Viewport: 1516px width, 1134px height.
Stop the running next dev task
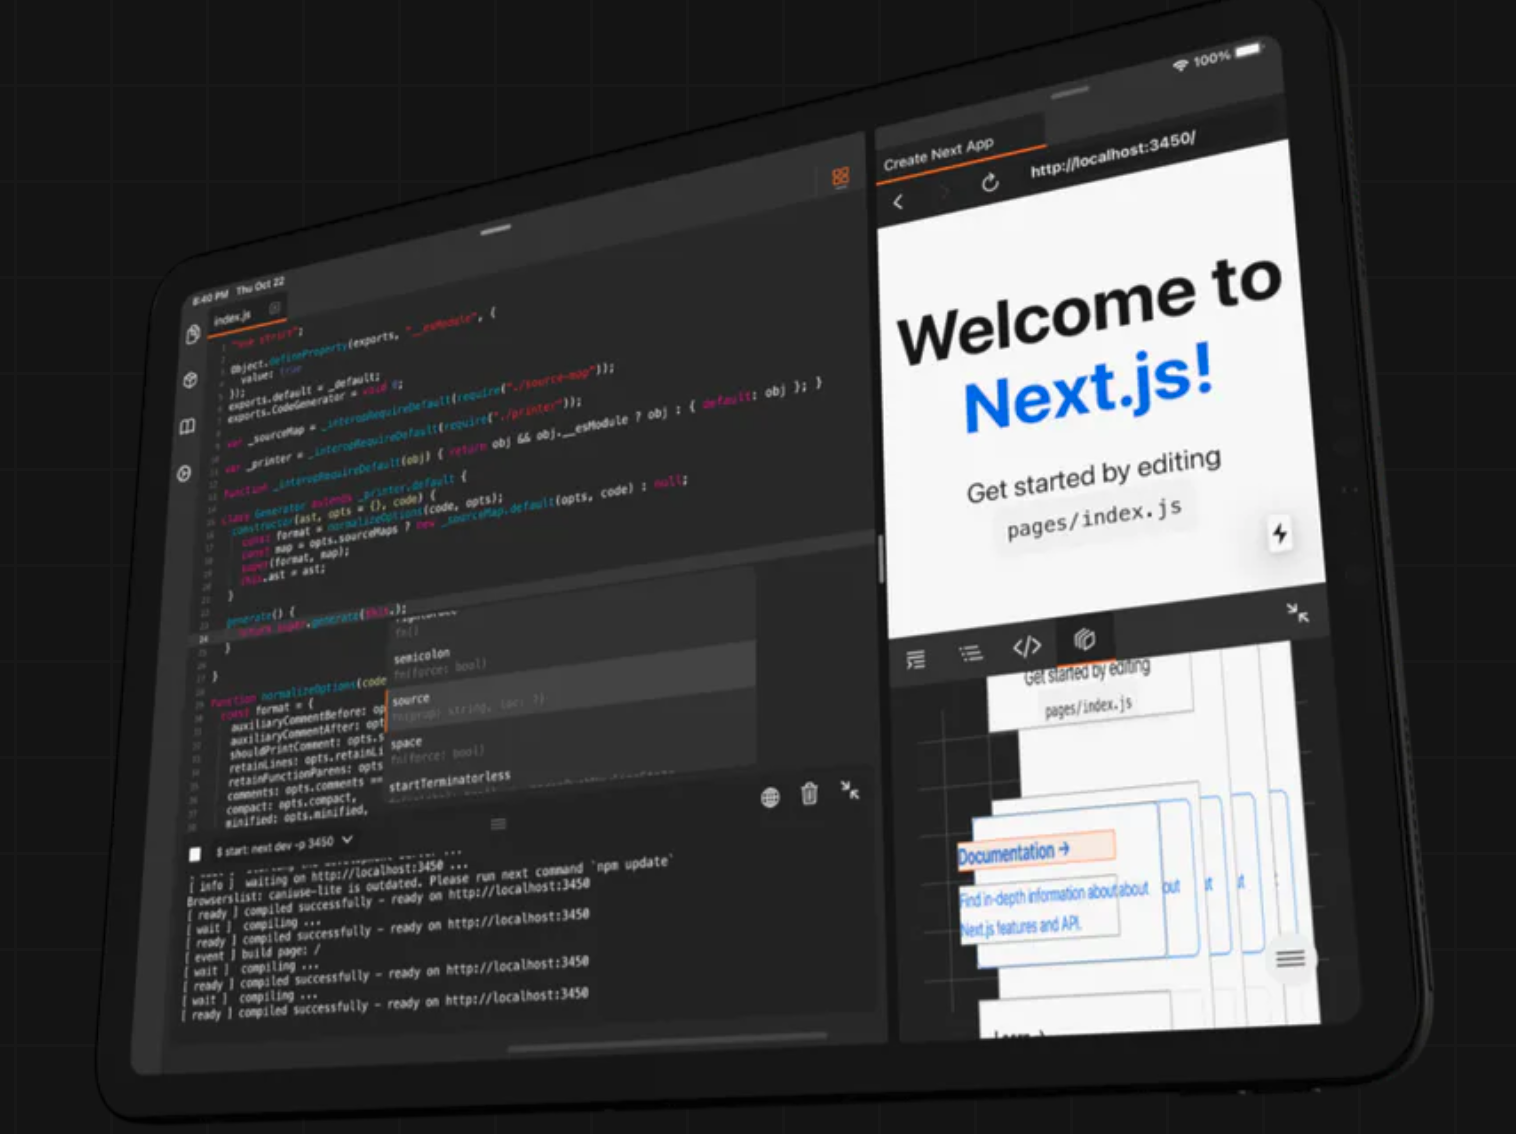(x=195, y=854)
